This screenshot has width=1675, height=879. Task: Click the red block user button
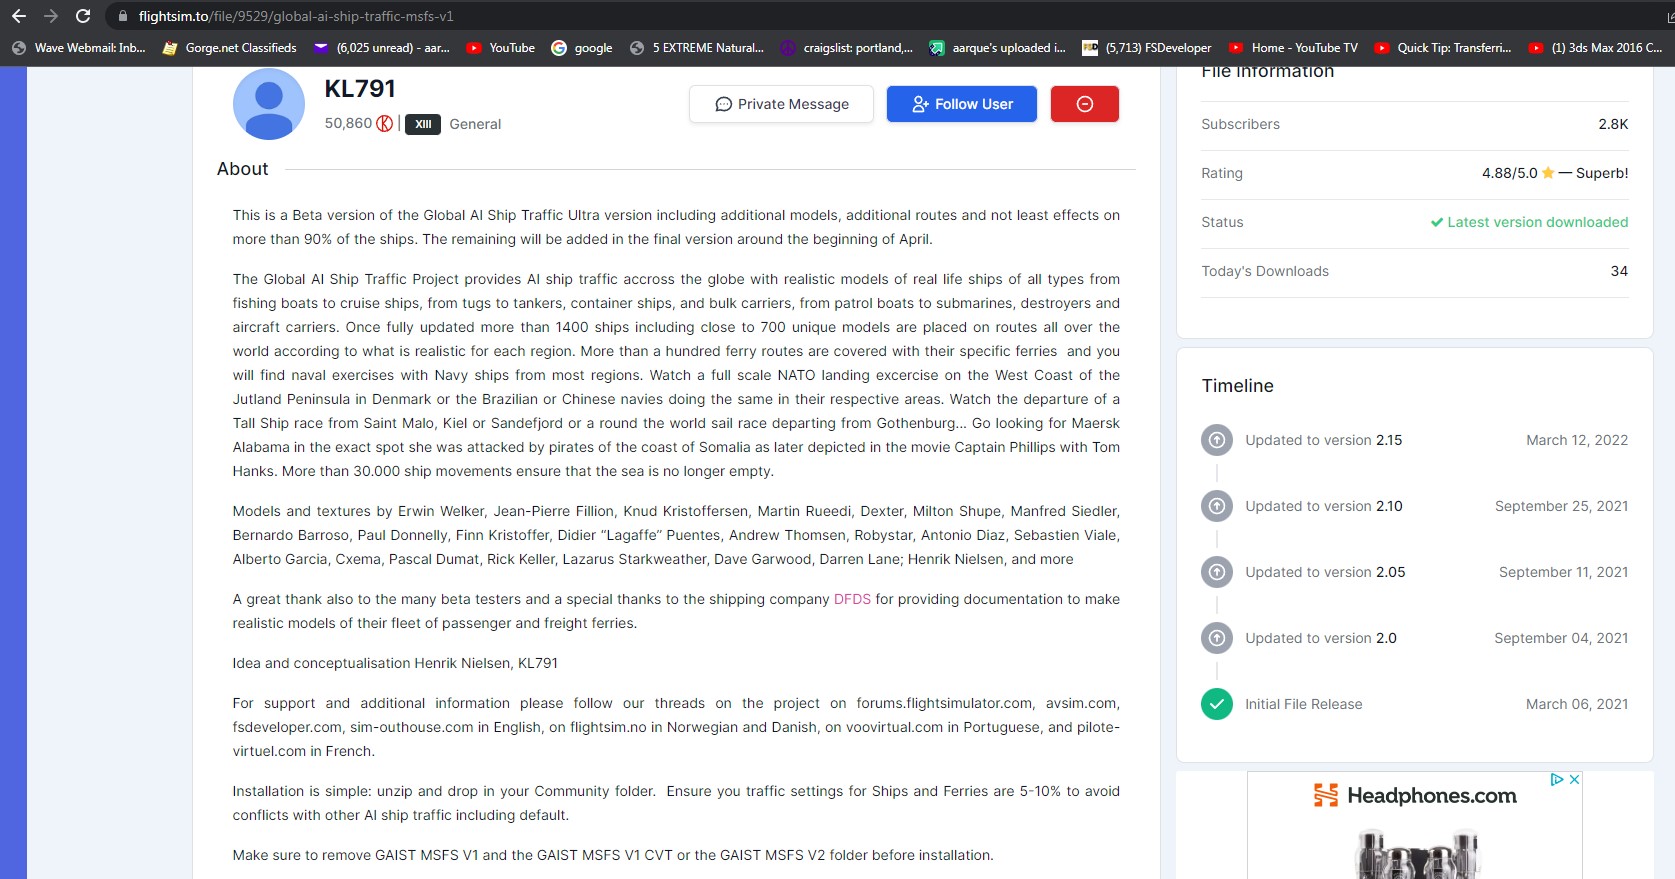tap(1084, 104)
